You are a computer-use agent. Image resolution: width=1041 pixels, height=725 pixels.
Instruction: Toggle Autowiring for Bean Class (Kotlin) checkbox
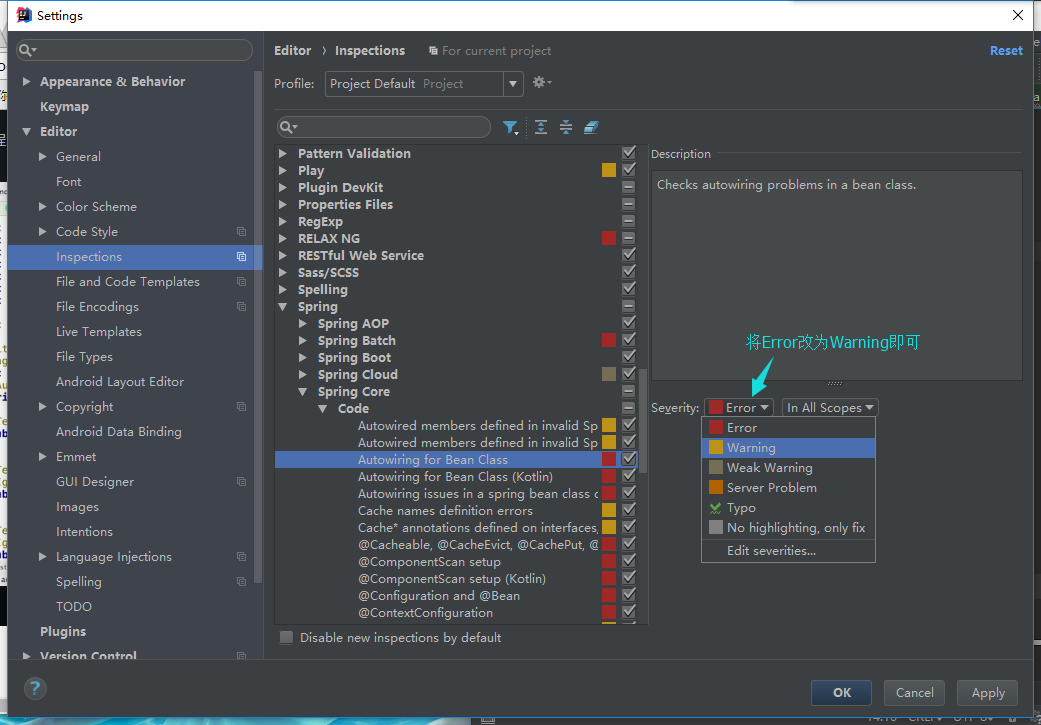629,477
